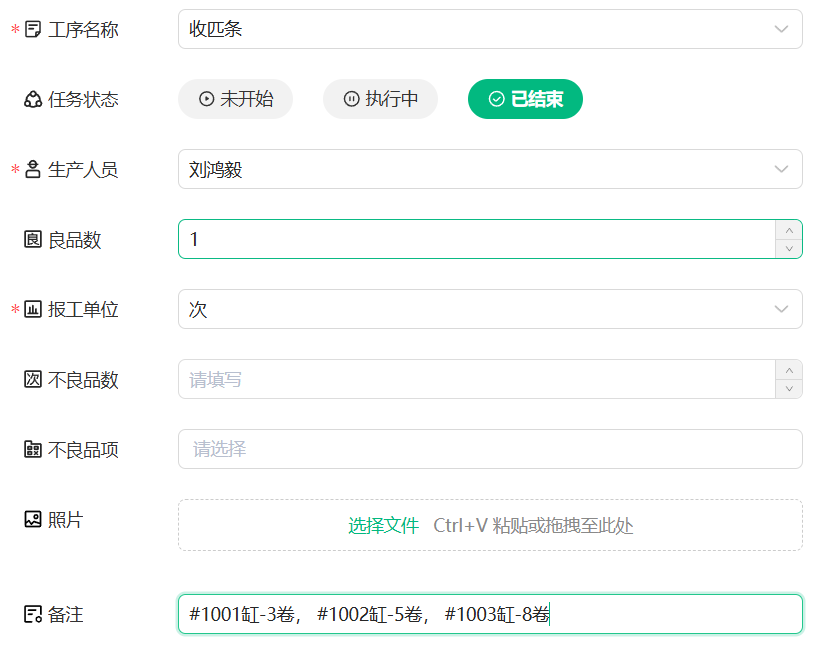This screenshot has height=652, width=822.
Task: Expand the 生产人员 dropdown showing 刘鸿毅
Action: [x=490, y=169]
